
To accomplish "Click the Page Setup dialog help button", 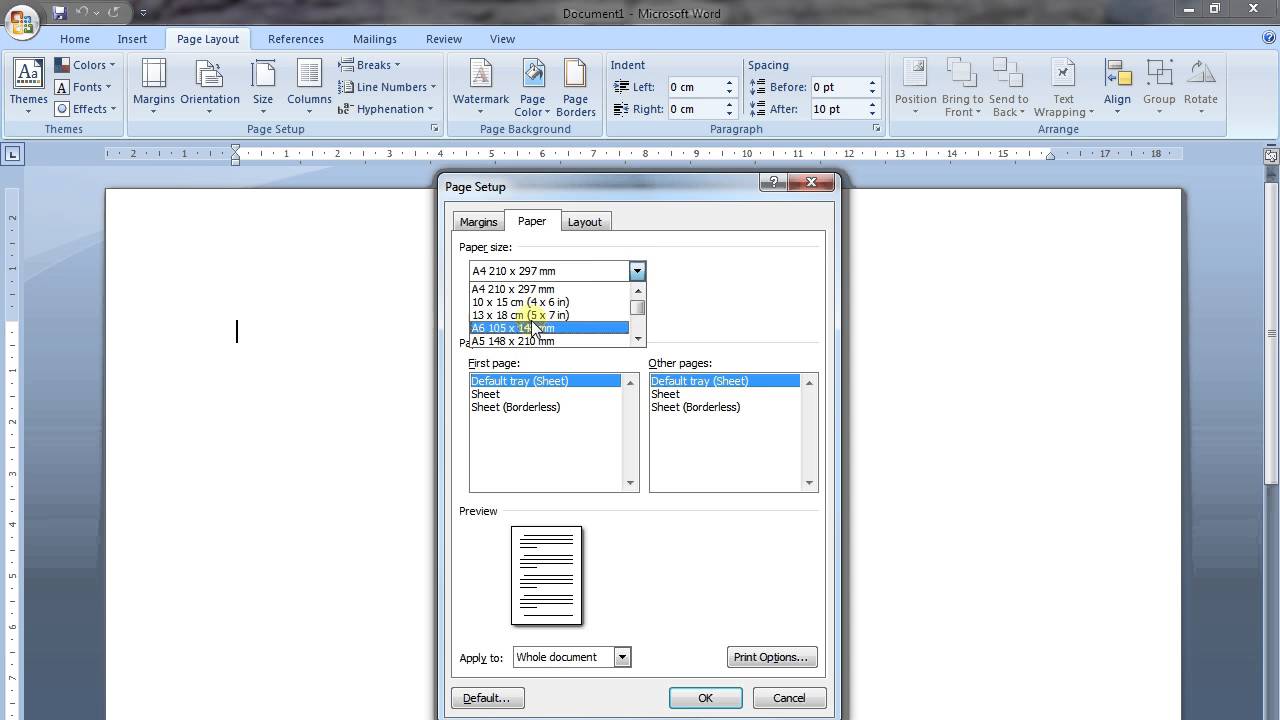I will [x=773, y=182].
